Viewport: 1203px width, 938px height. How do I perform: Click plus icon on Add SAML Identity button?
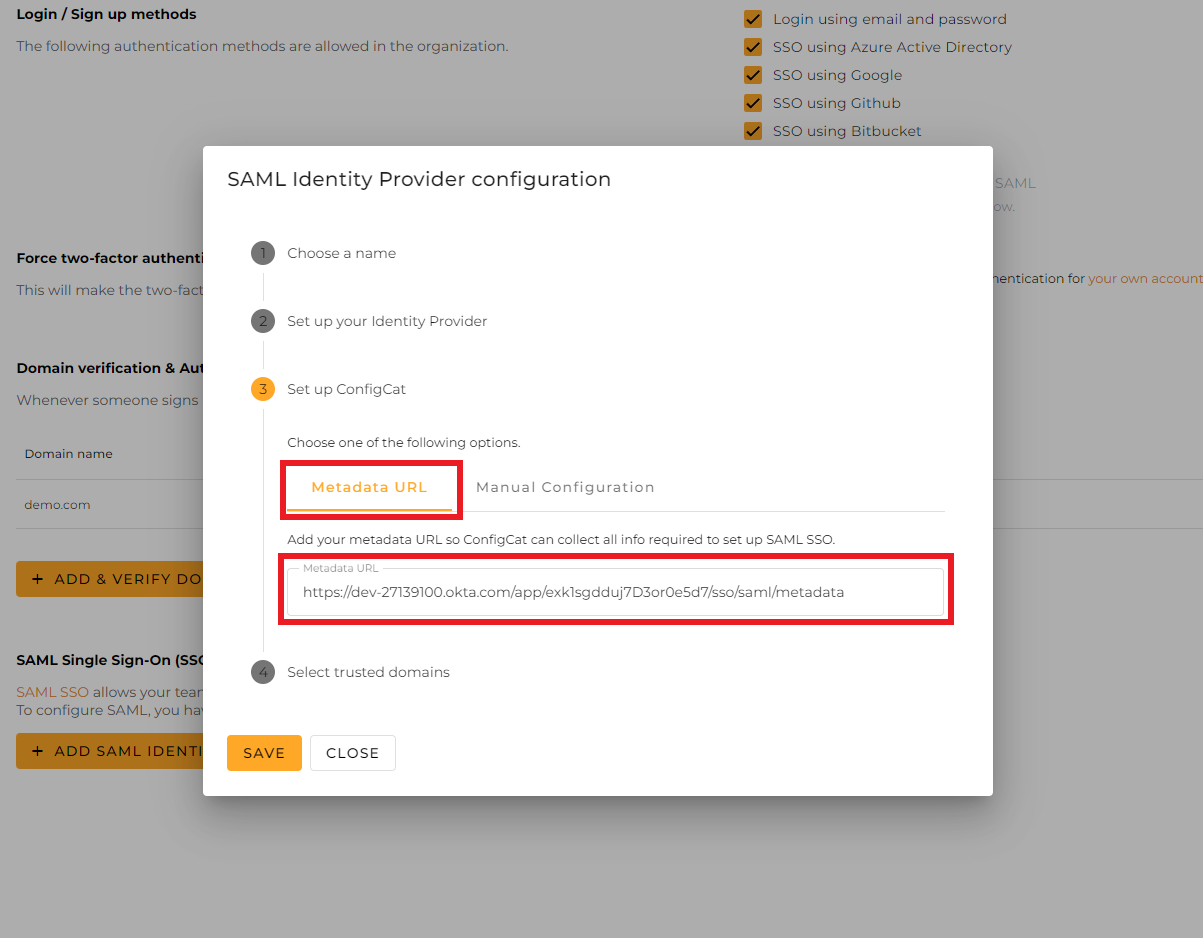click(x=38, y=751)
